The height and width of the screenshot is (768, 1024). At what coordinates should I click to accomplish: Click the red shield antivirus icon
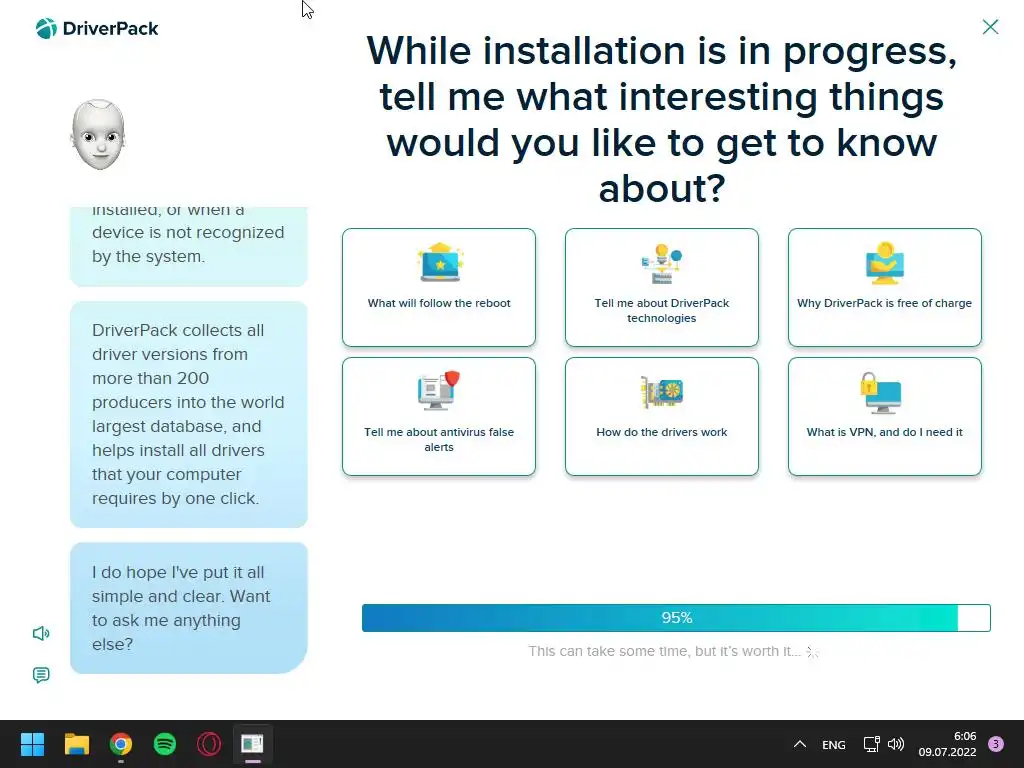439,391
